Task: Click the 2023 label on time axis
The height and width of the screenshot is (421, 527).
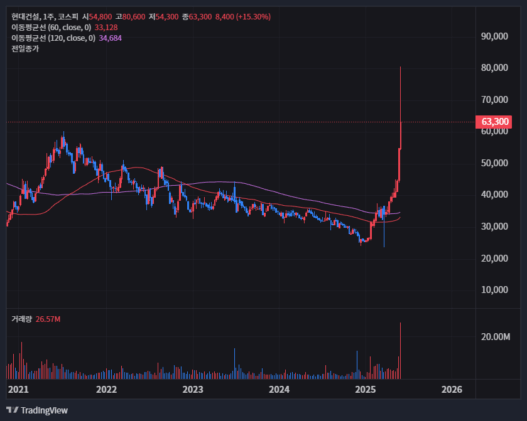Action: pyautogui.click(x=193, y=389)
